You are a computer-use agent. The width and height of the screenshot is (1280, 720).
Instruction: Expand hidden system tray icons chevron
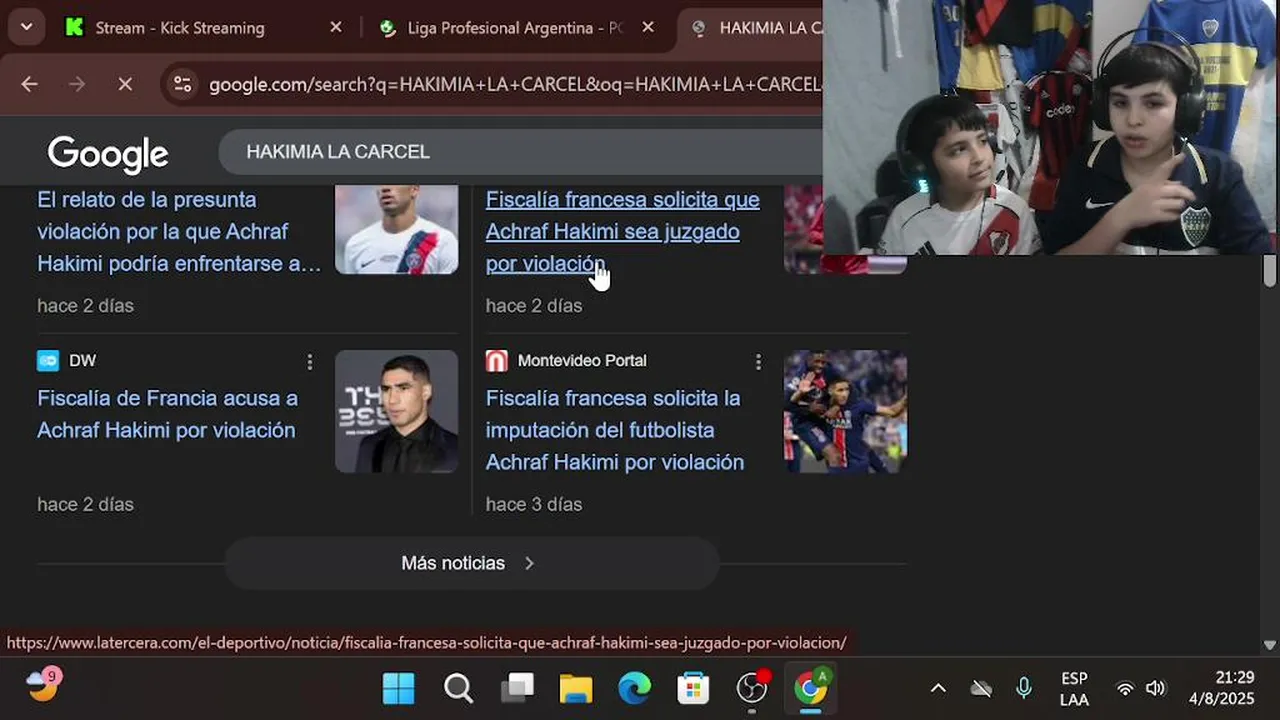pos(938,688)
